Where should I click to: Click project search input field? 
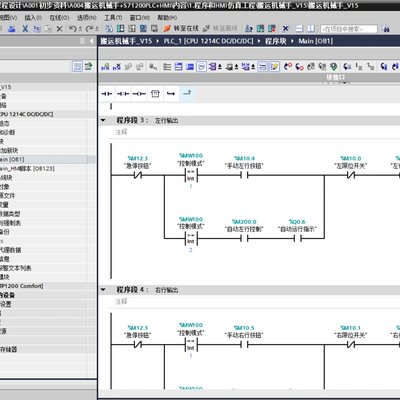point(349,29)
